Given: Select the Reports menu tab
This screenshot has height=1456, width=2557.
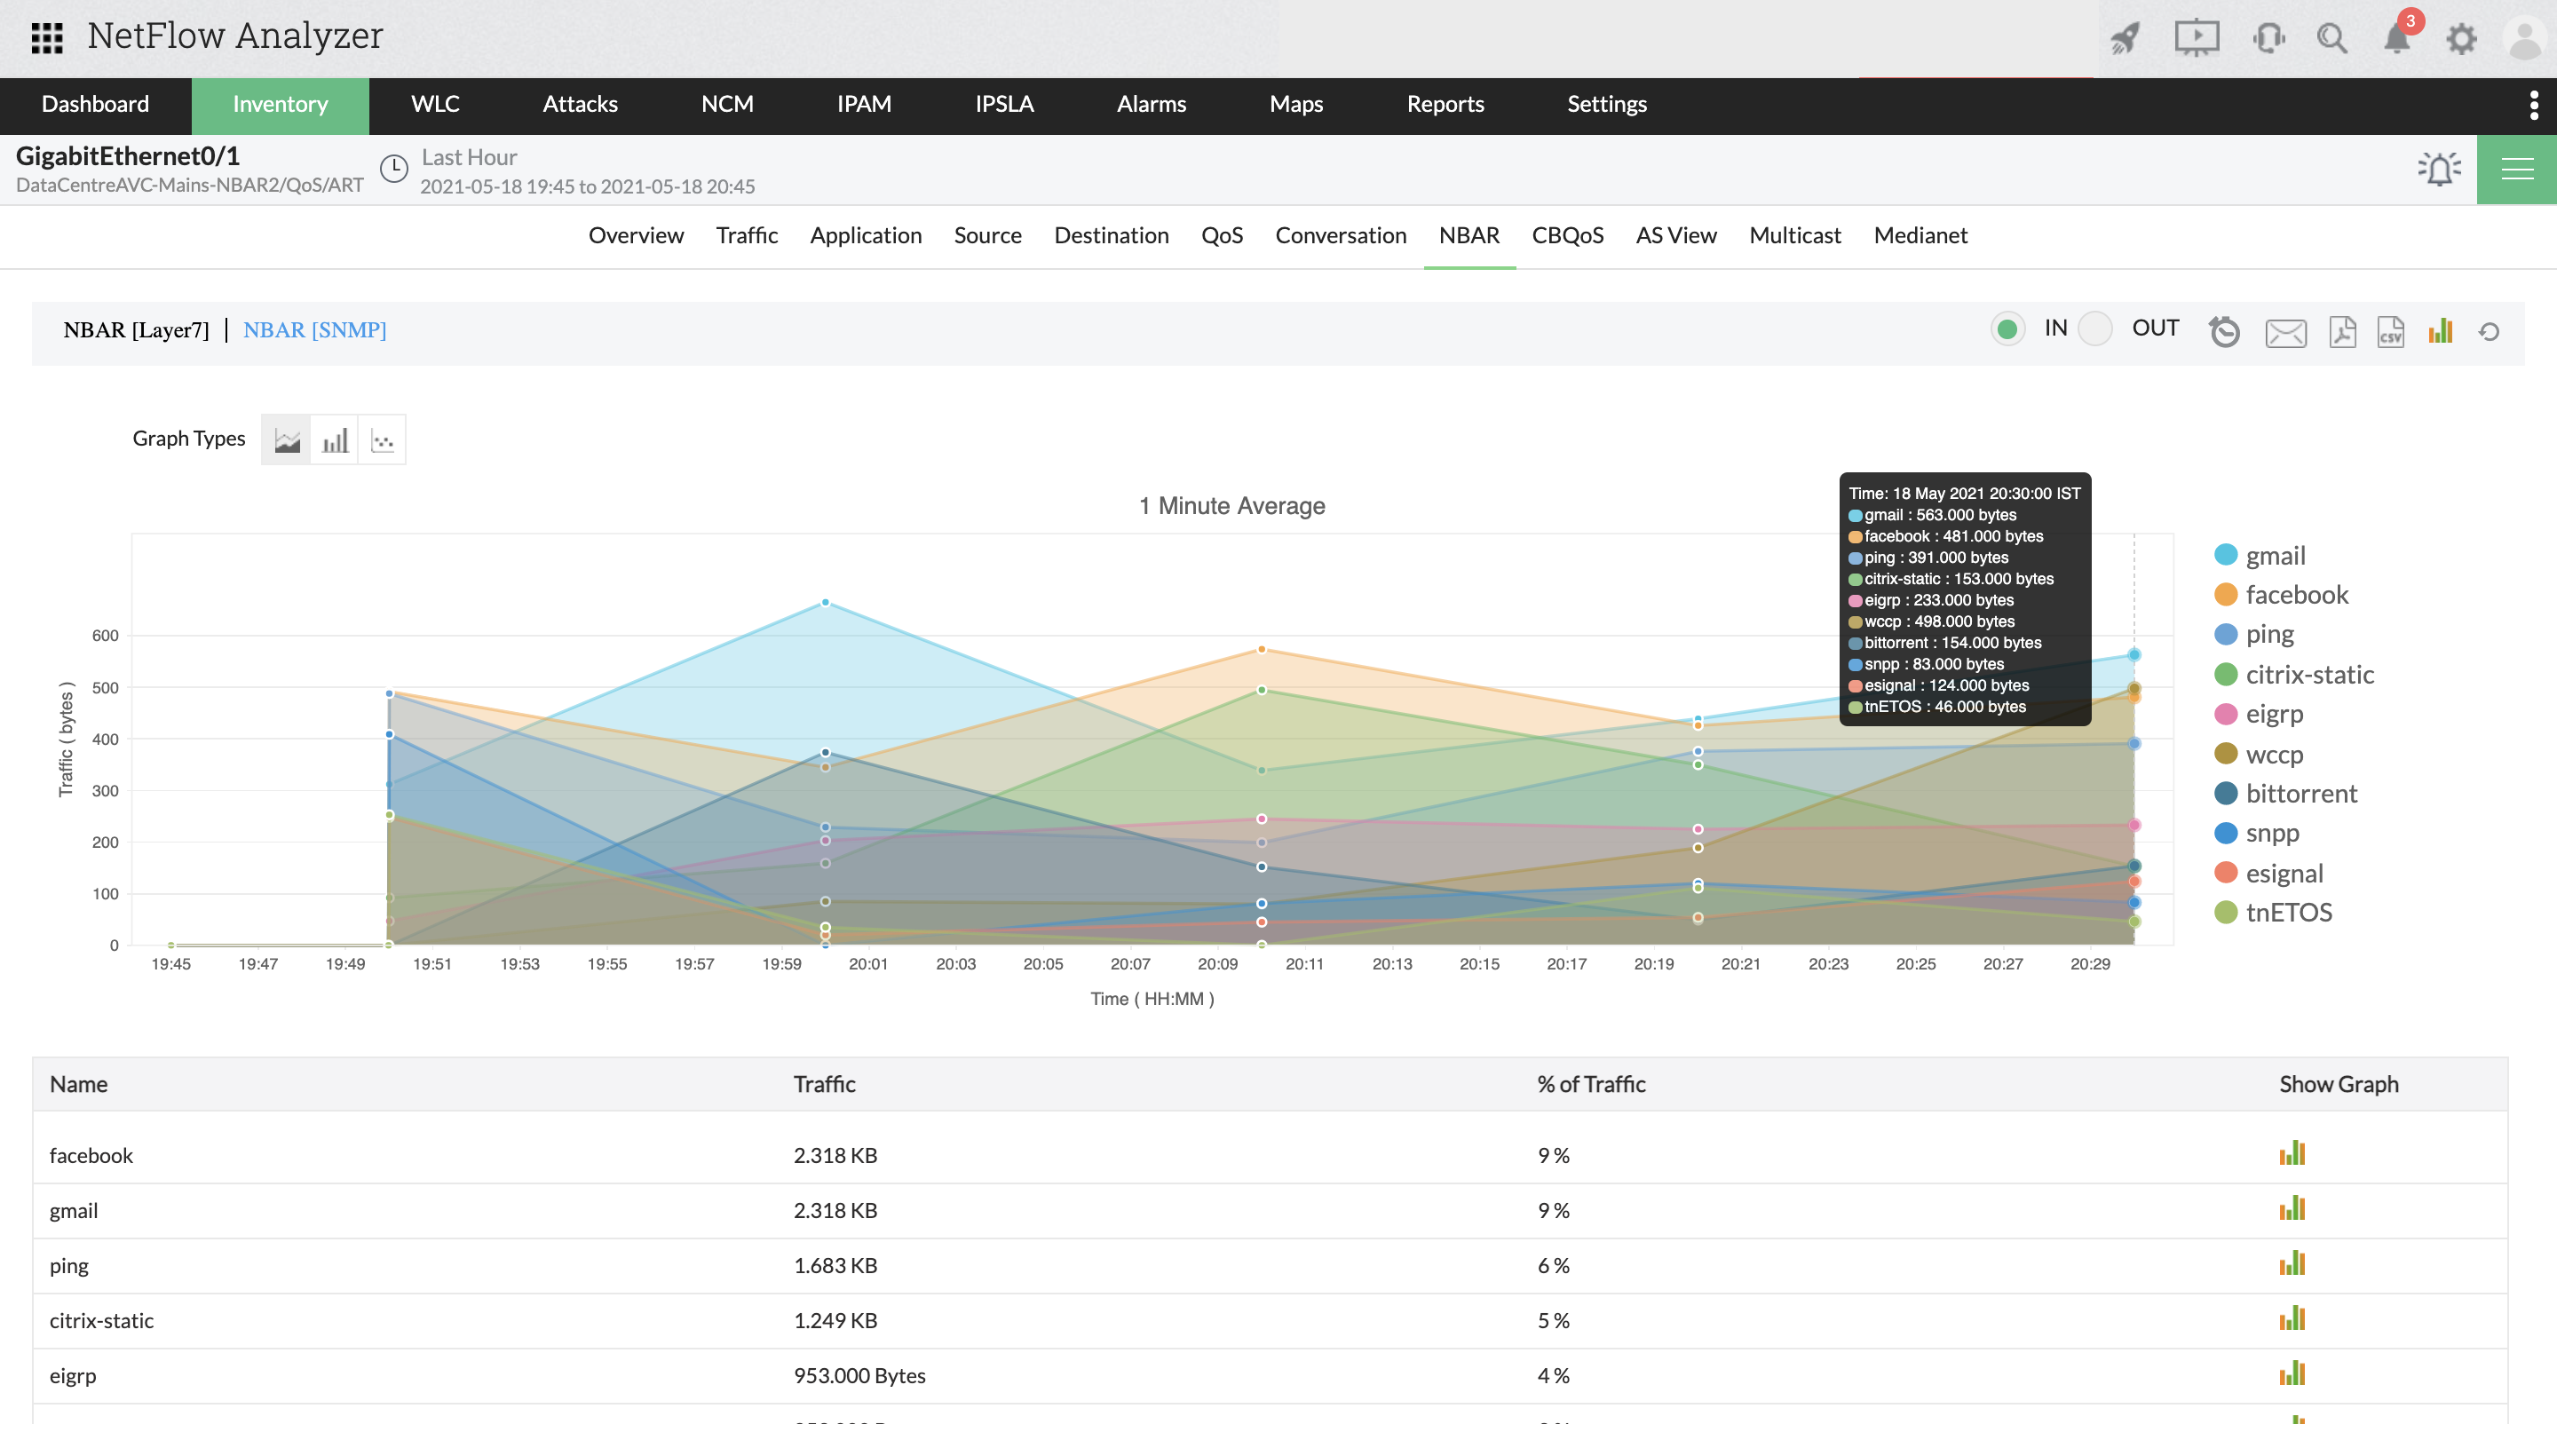Looking at the screenshot, I should pyautogui.click(x=1444, y=104).
